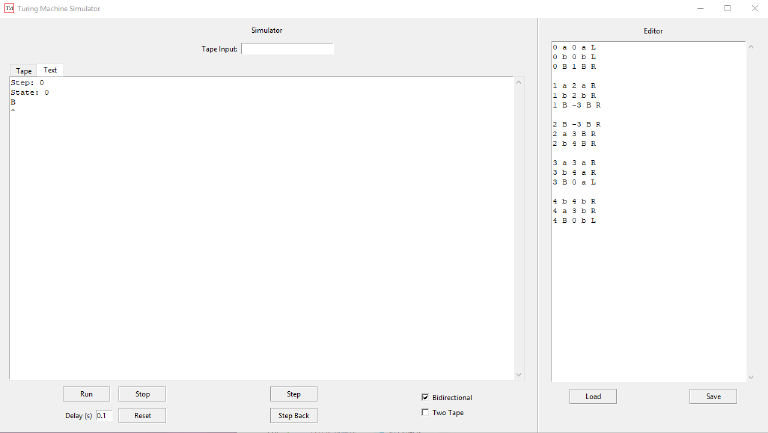Minimize the Turing Machine Simulator window
The width and height of the screenshot is (768, 433).
click(700, 8)
